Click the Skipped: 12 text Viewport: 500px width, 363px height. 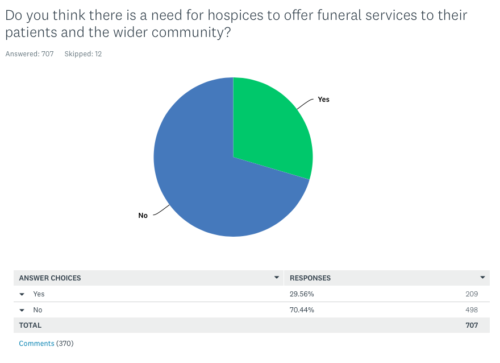click(83, 54)
